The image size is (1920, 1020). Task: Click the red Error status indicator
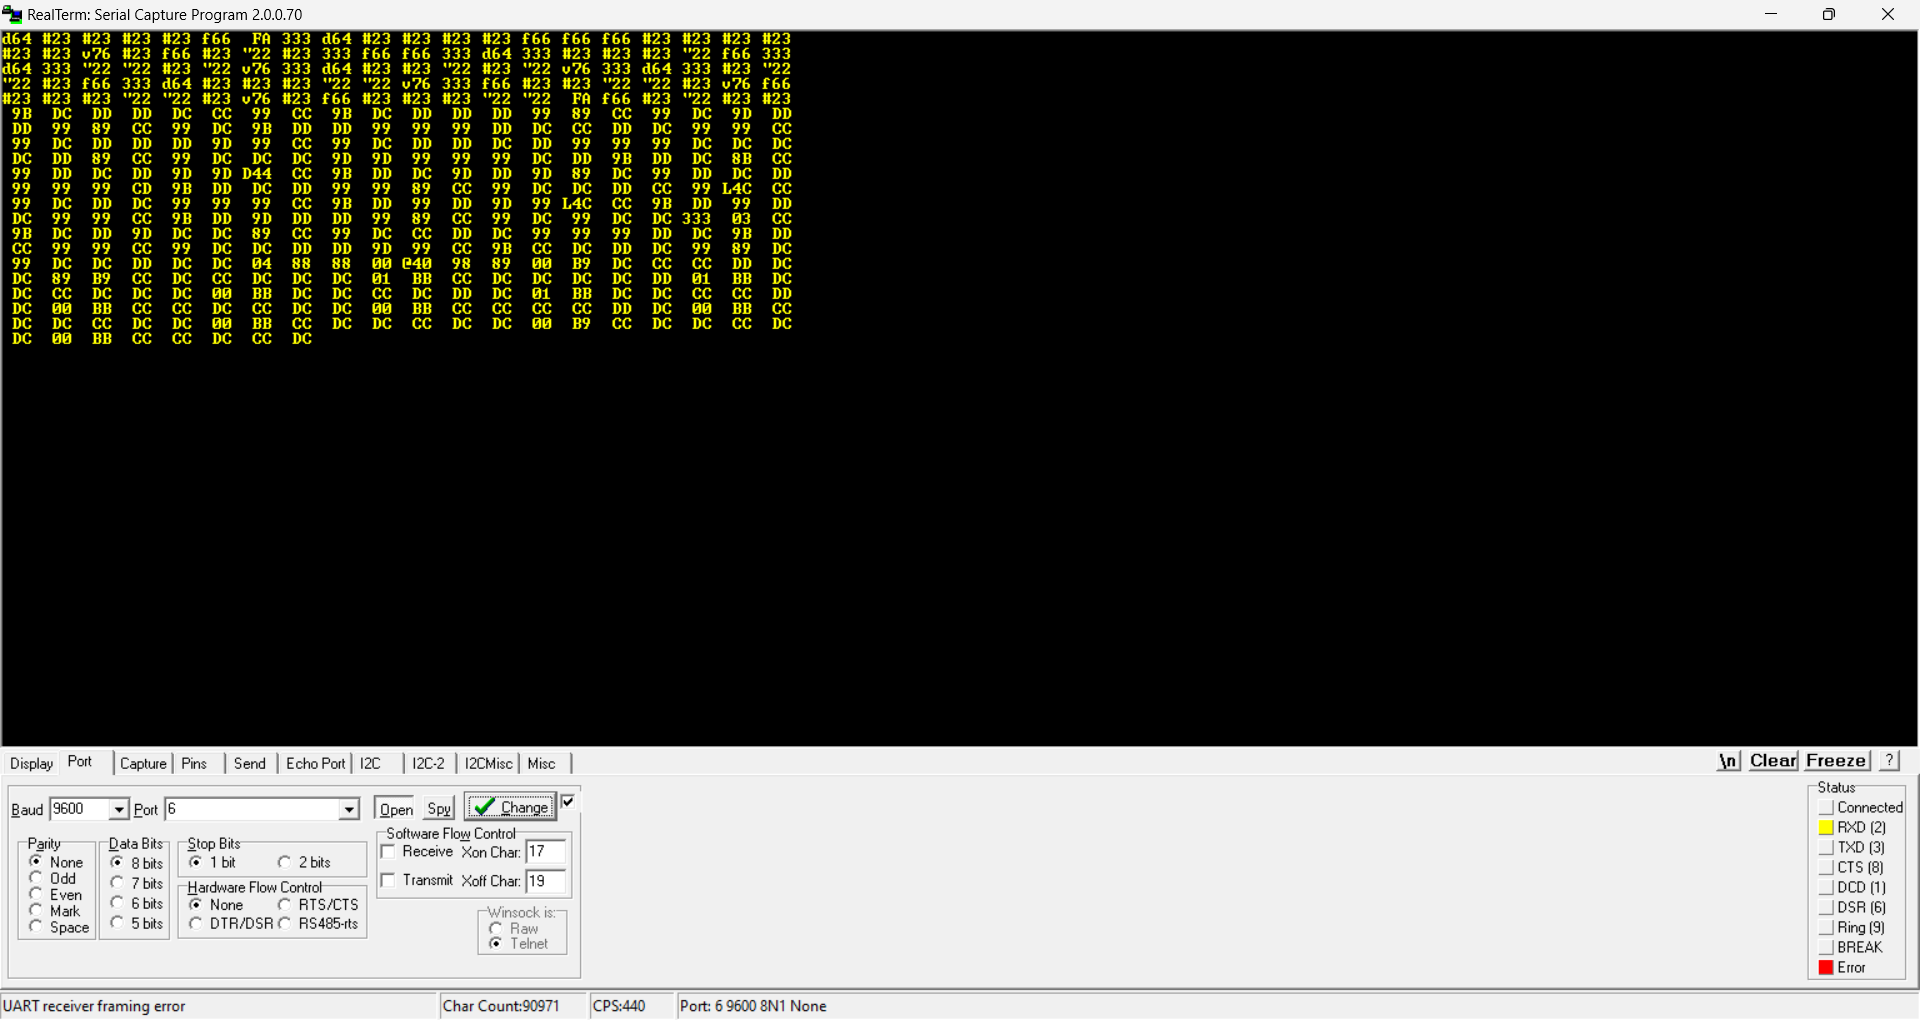1826,967
